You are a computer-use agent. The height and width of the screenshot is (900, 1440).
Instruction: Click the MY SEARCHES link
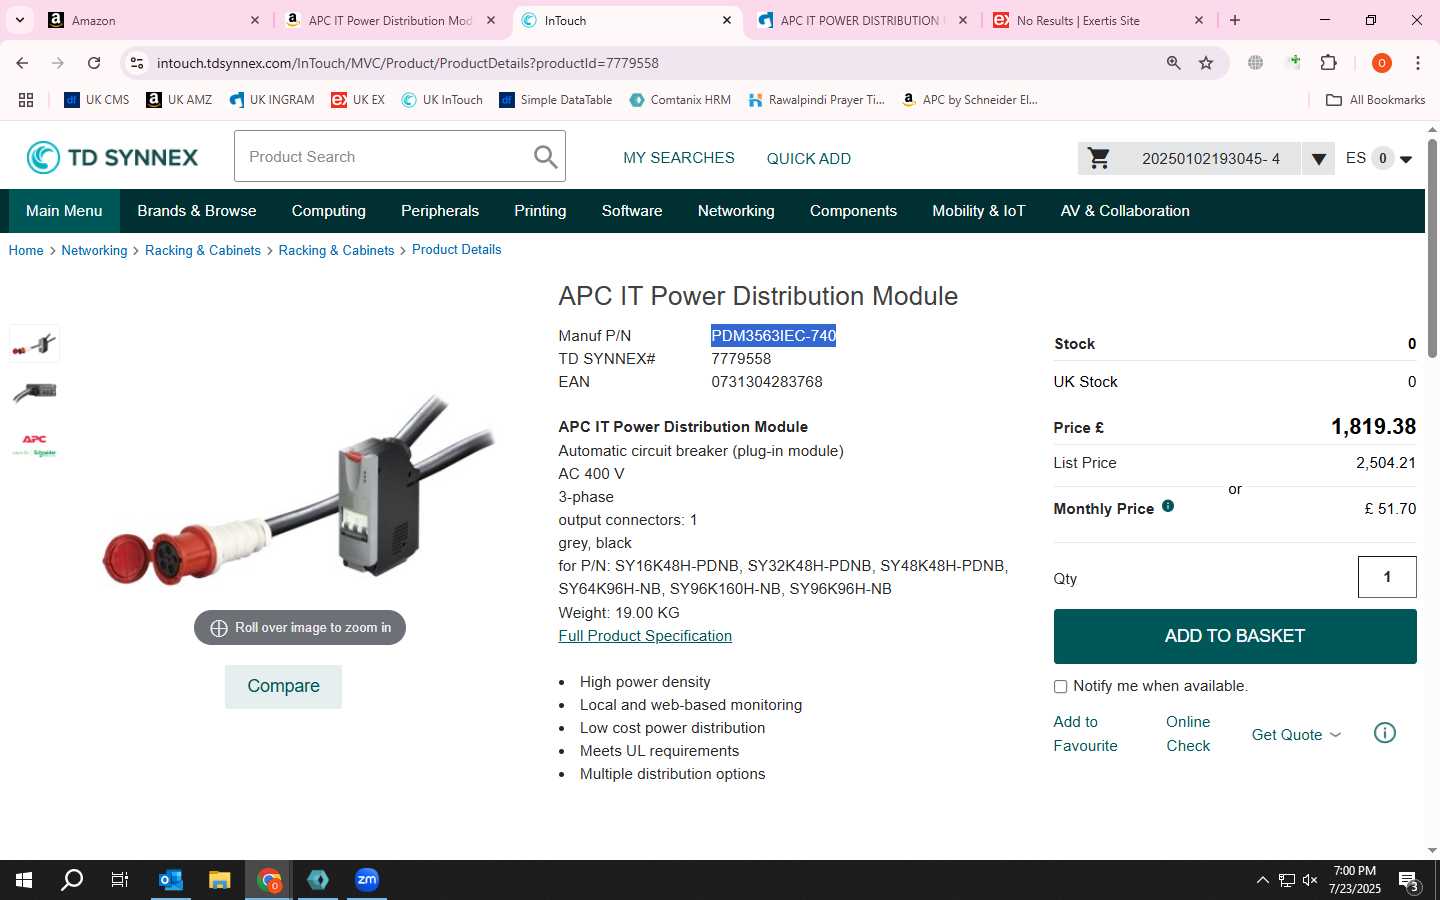point(679,158)
